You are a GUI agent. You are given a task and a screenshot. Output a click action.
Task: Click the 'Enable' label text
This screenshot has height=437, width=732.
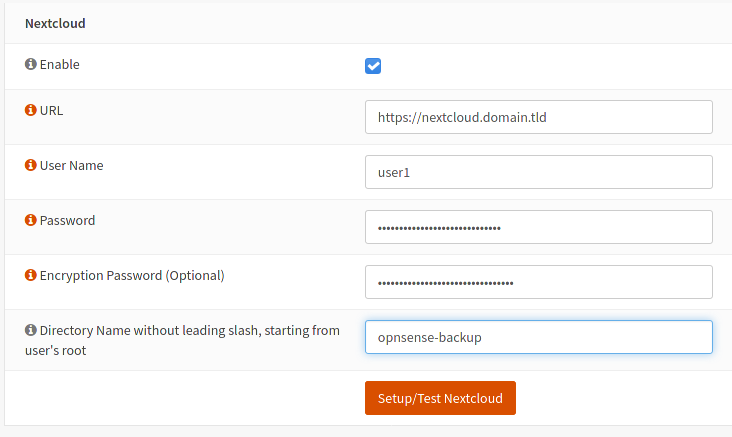pyautogui.click(x=59, y=64)
